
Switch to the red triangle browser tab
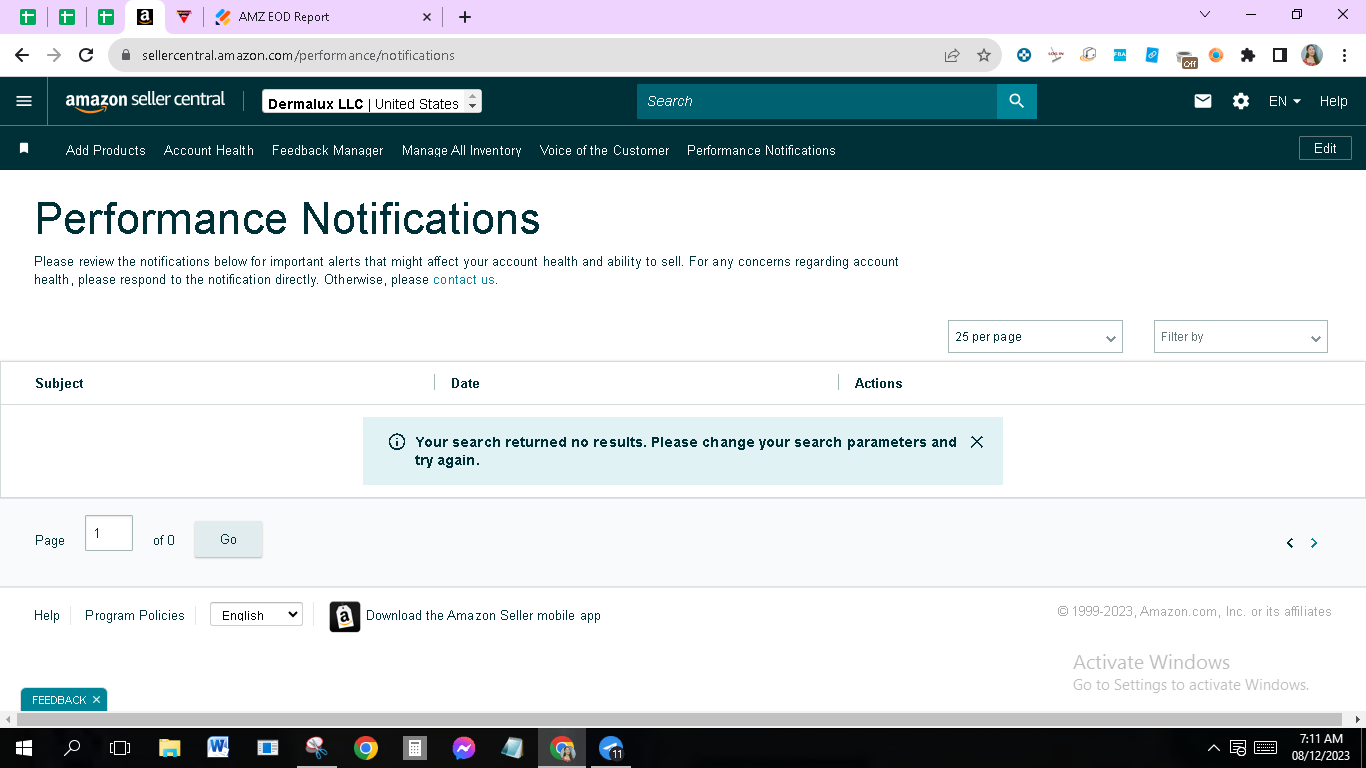[183, 17]
